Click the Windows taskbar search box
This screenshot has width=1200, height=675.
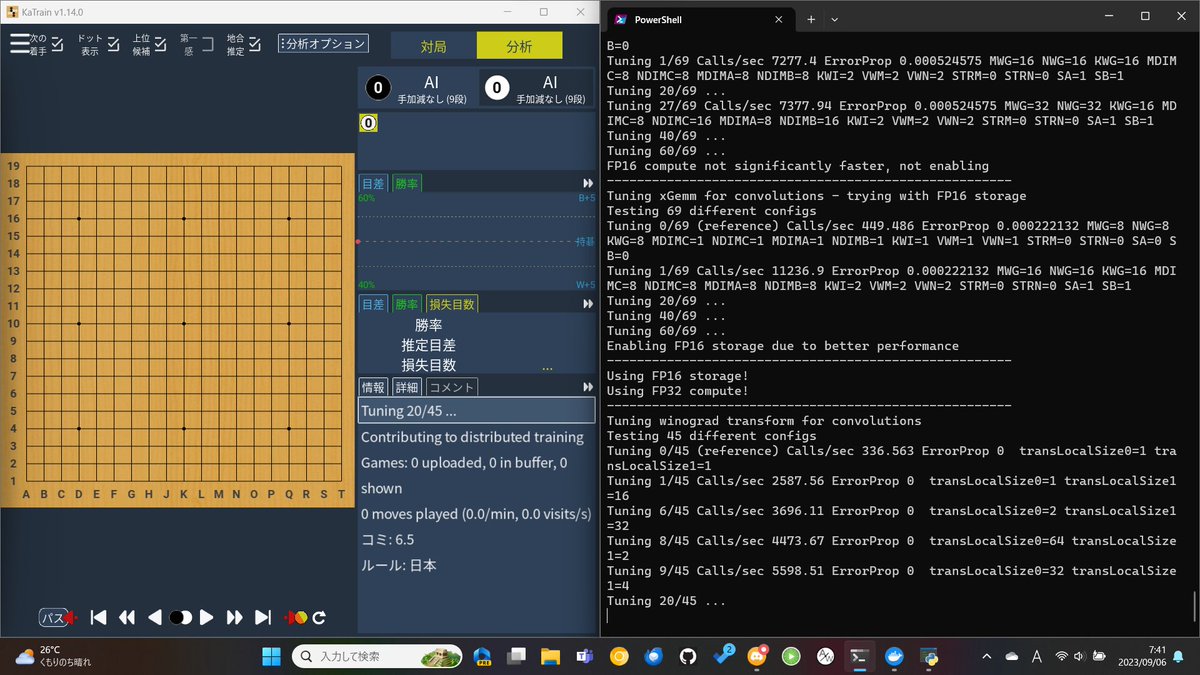381,657
